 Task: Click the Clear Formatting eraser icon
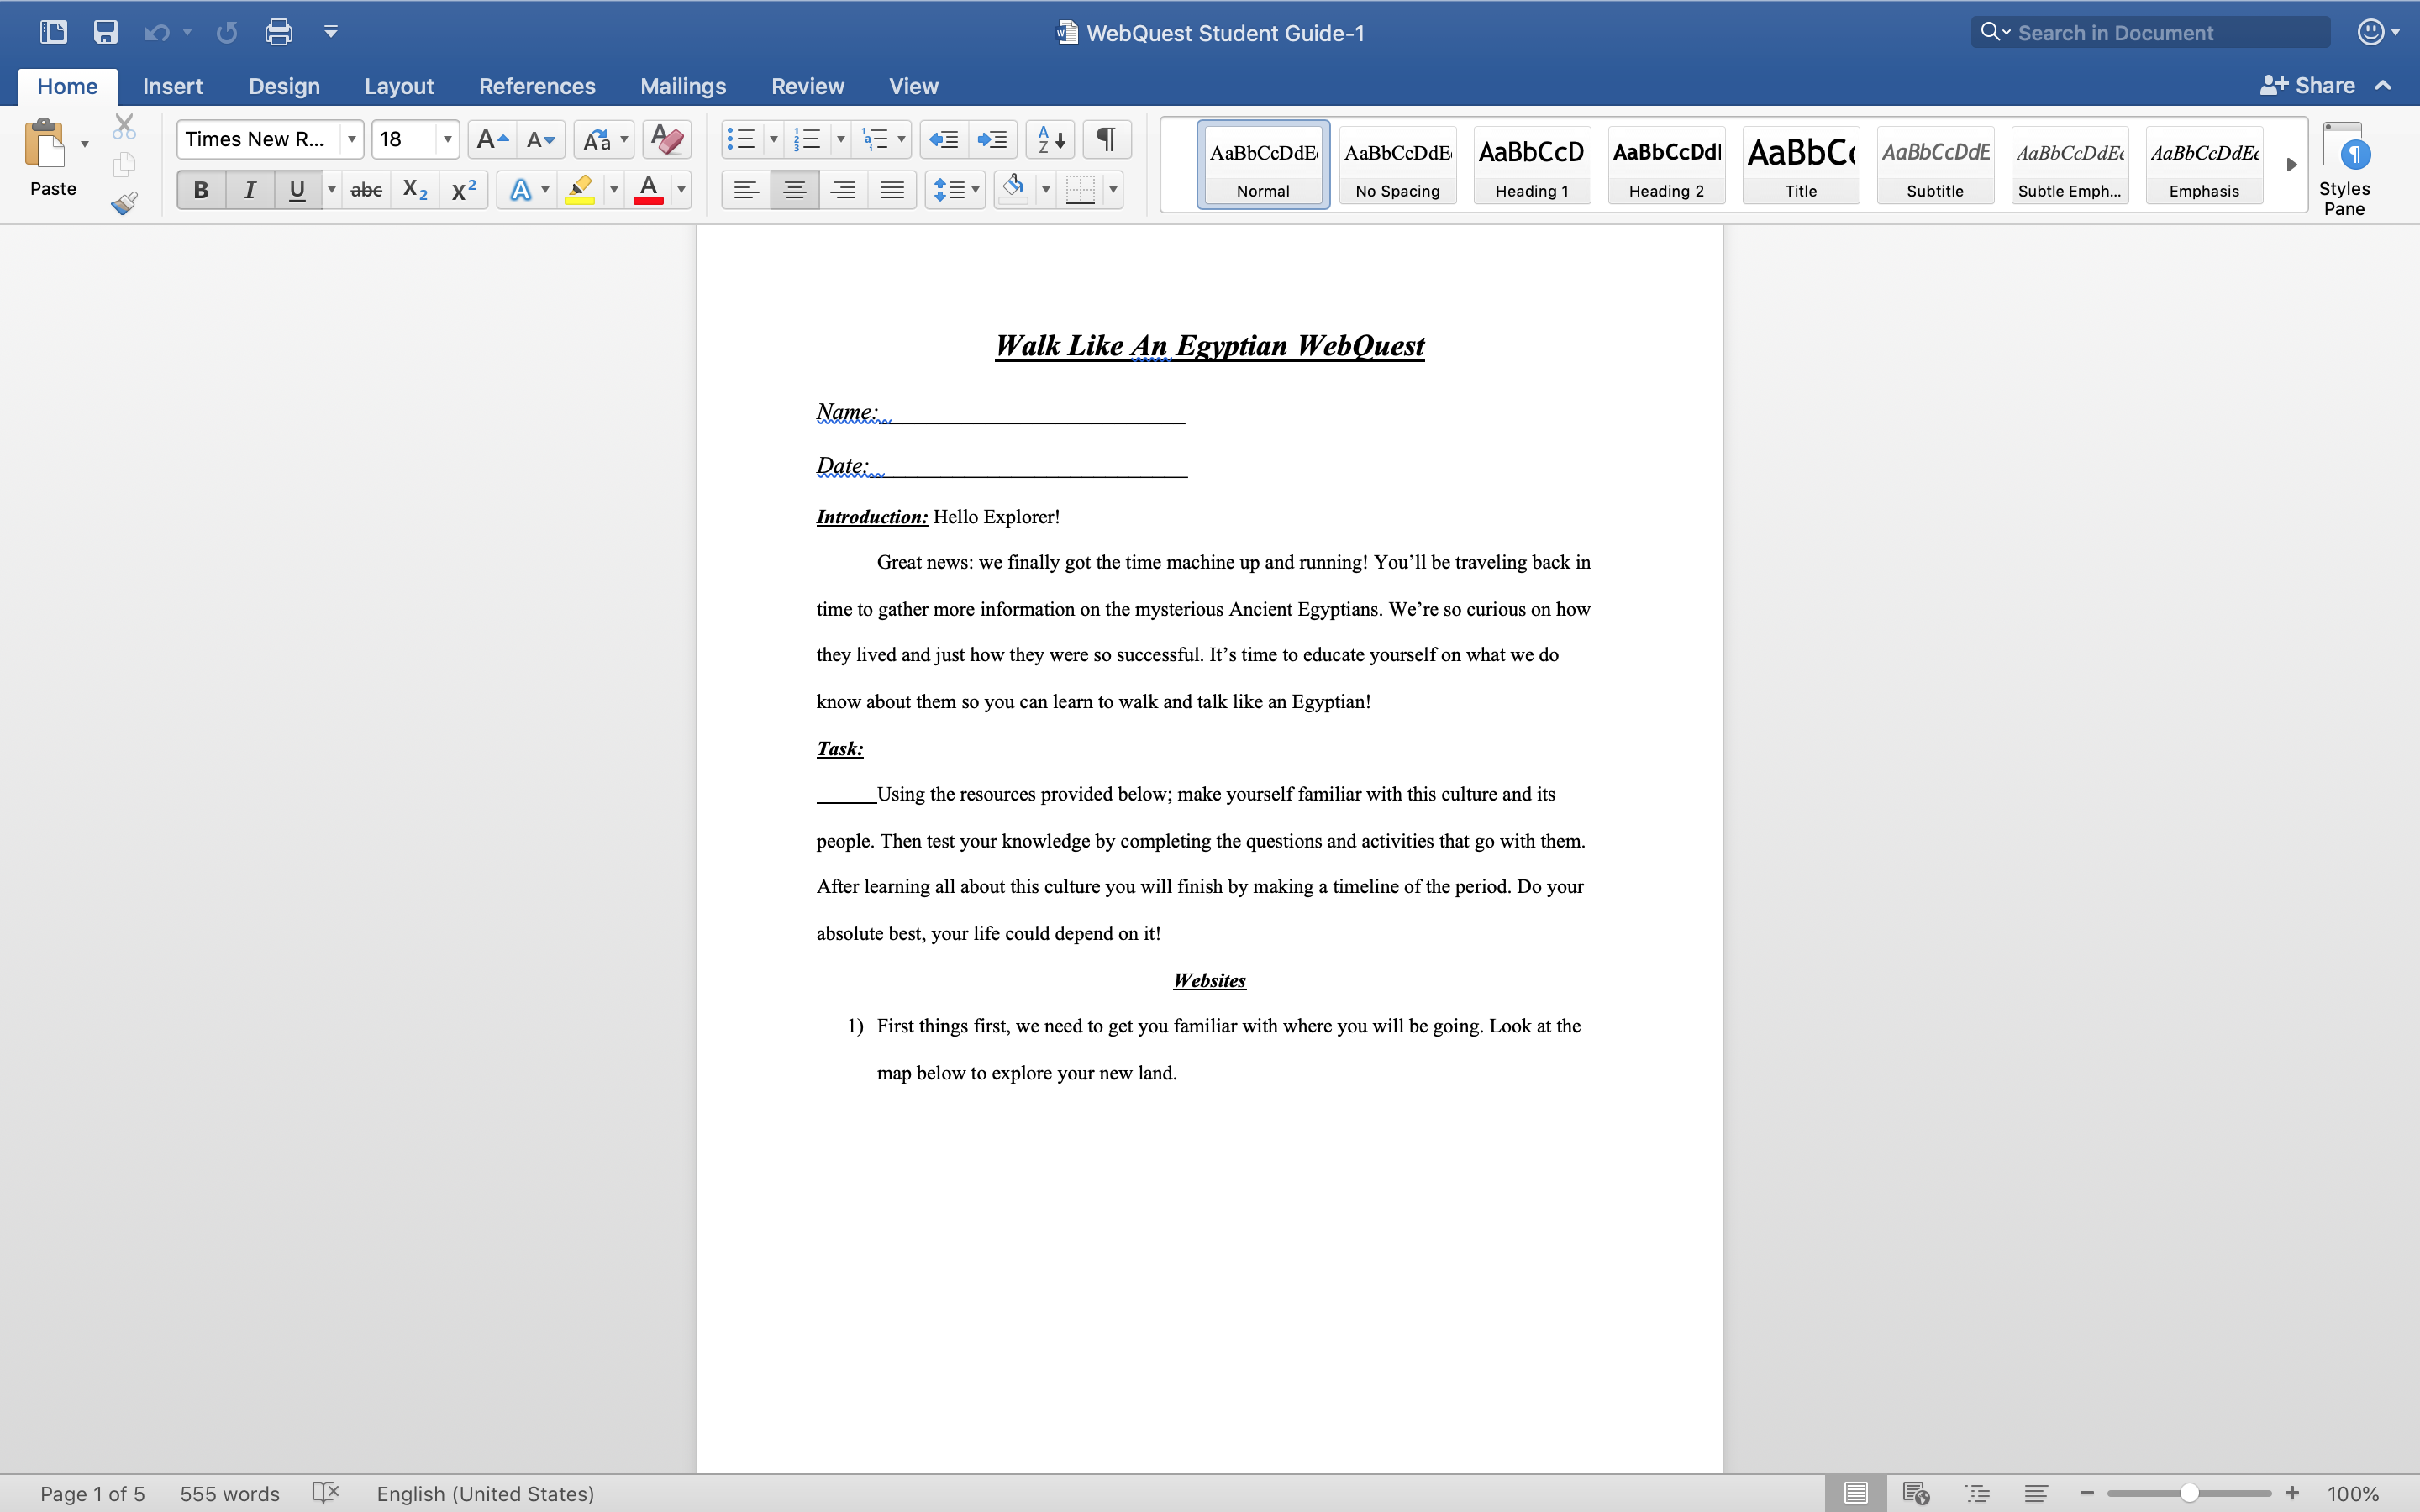[666, 139]
